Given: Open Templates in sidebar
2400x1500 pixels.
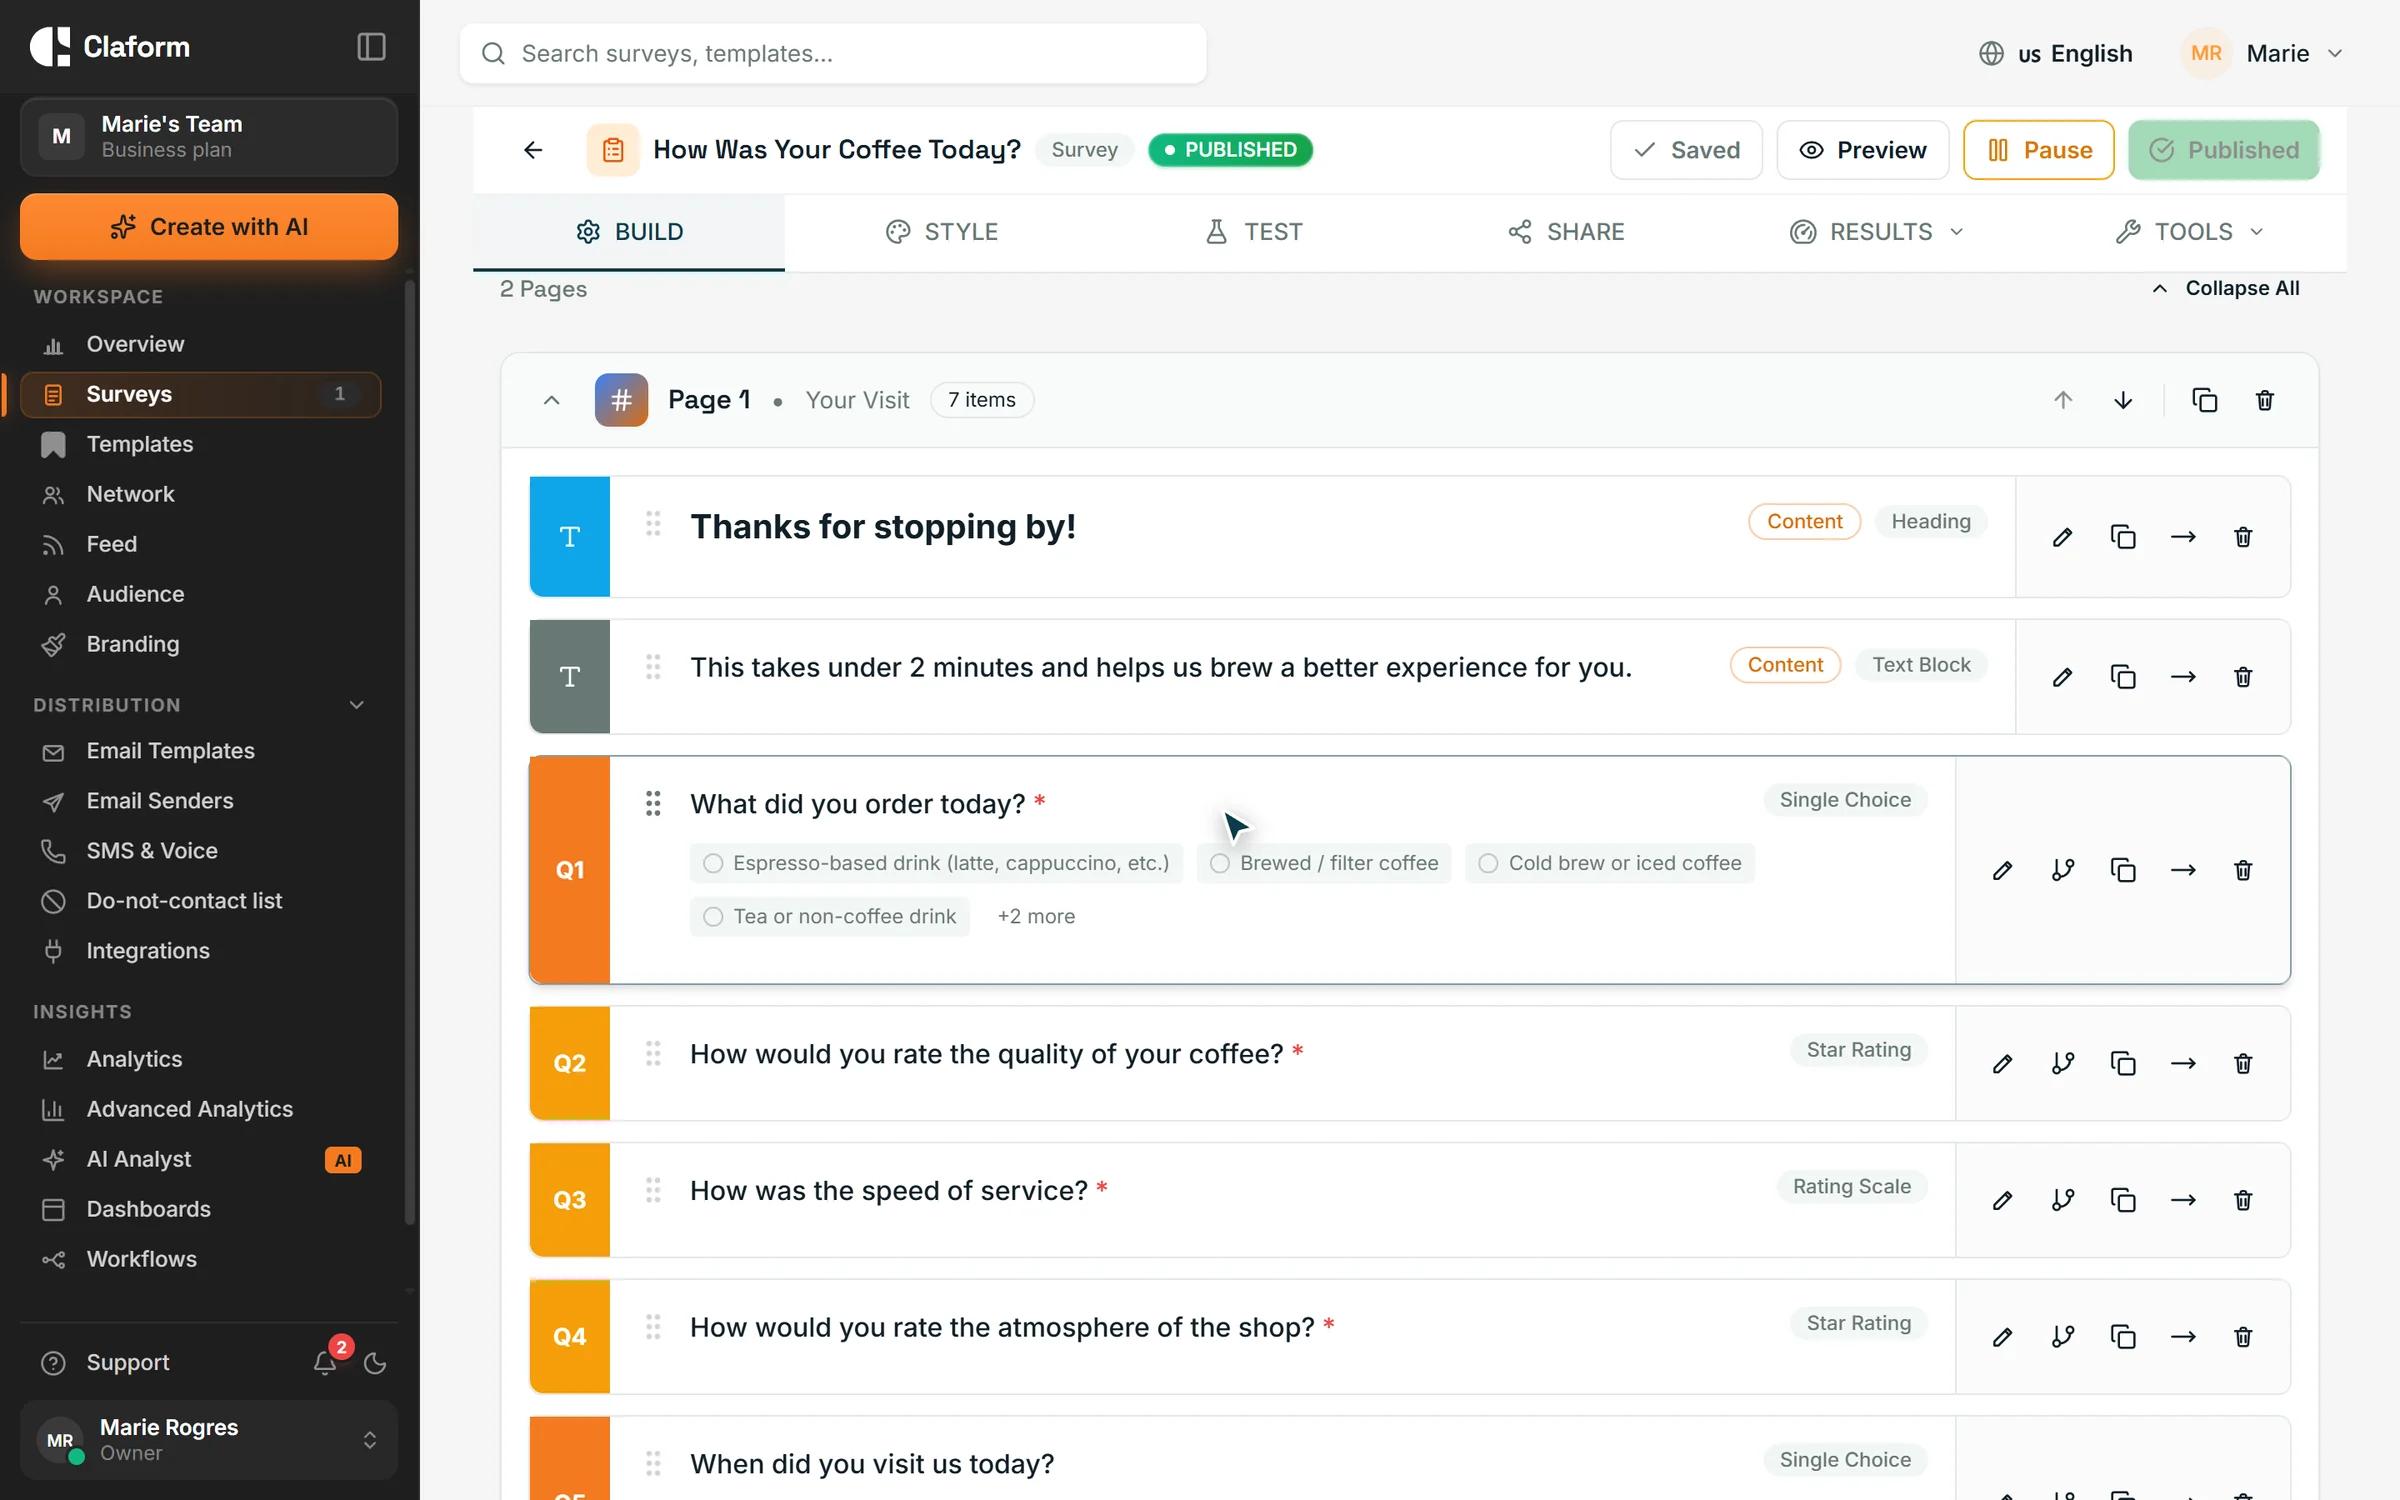Looking at the screenshot, I should 200,444.
